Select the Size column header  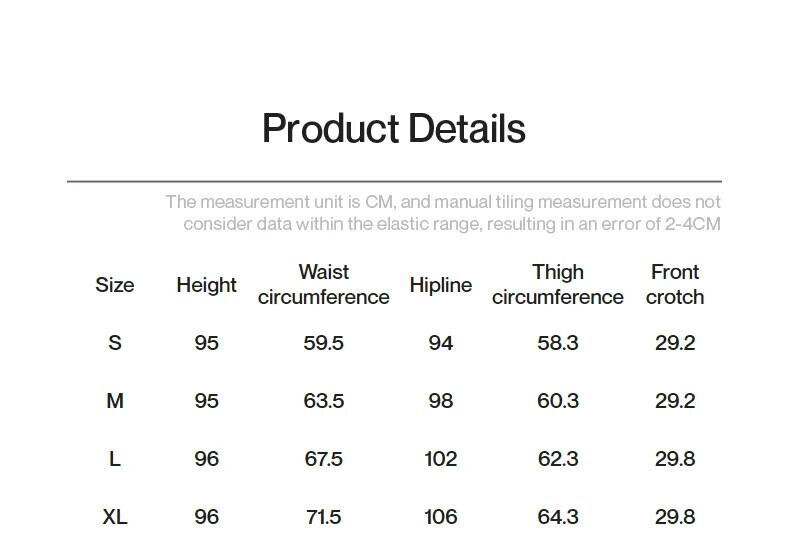115,285
